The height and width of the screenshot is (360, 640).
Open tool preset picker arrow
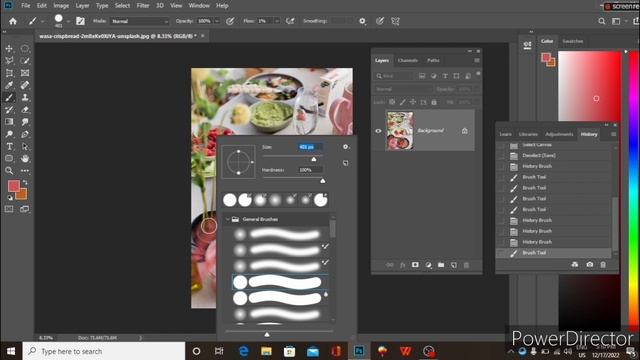[42, 21]
